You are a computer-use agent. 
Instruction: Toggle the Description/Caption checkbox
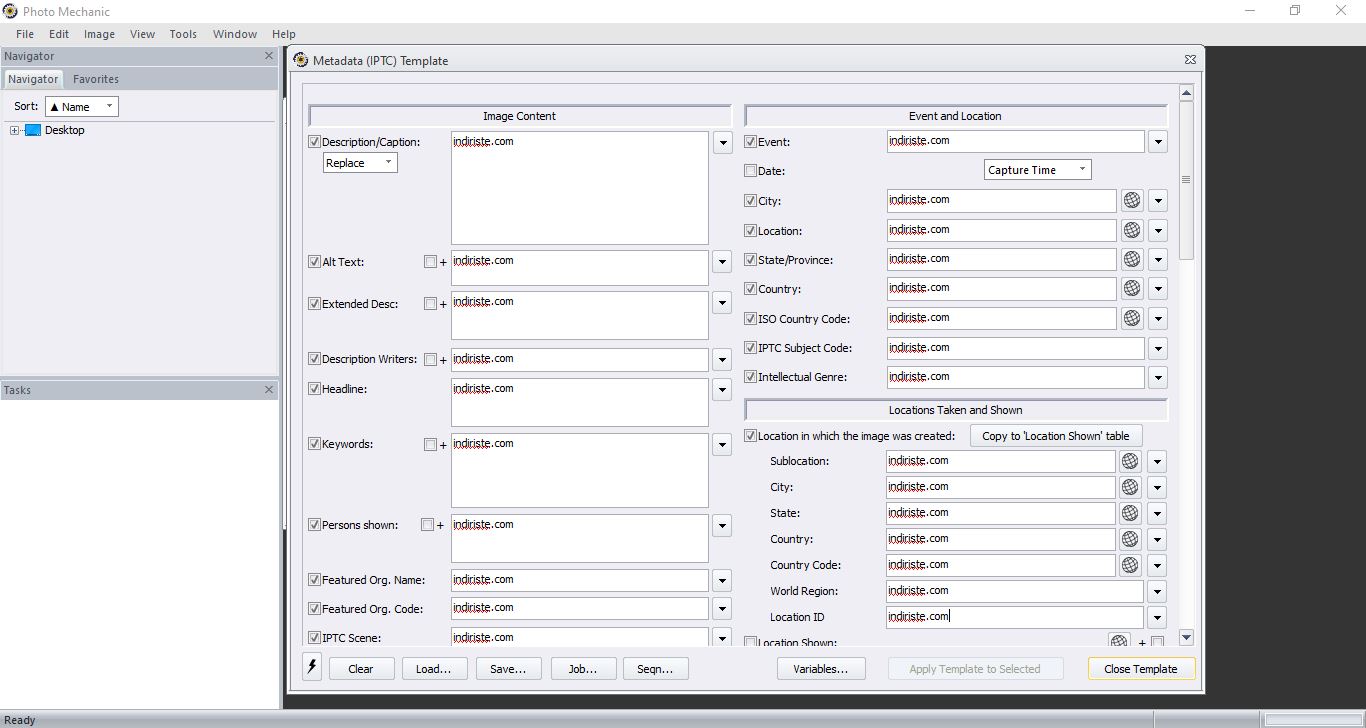(315, 142)
